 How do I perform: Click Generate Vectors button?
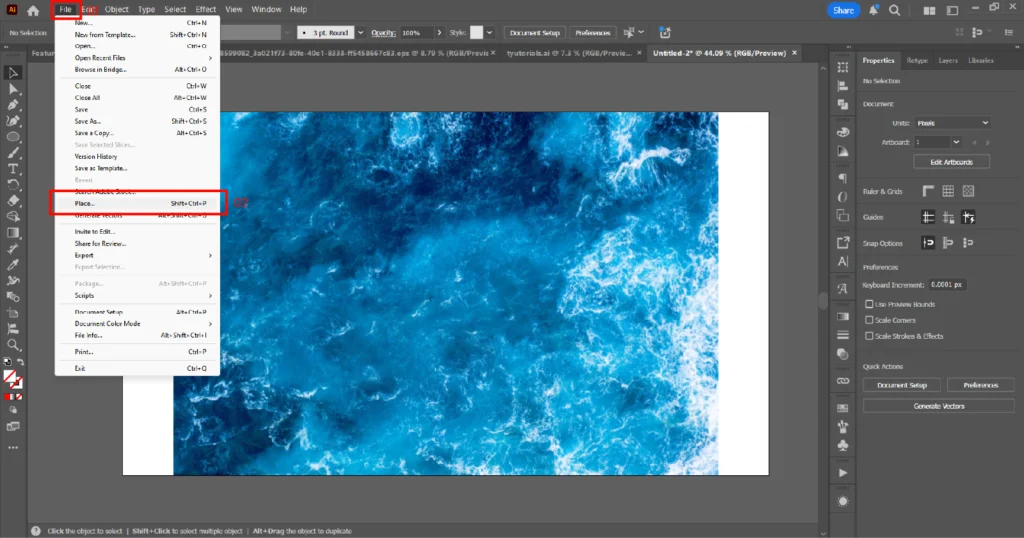(938, 406)
